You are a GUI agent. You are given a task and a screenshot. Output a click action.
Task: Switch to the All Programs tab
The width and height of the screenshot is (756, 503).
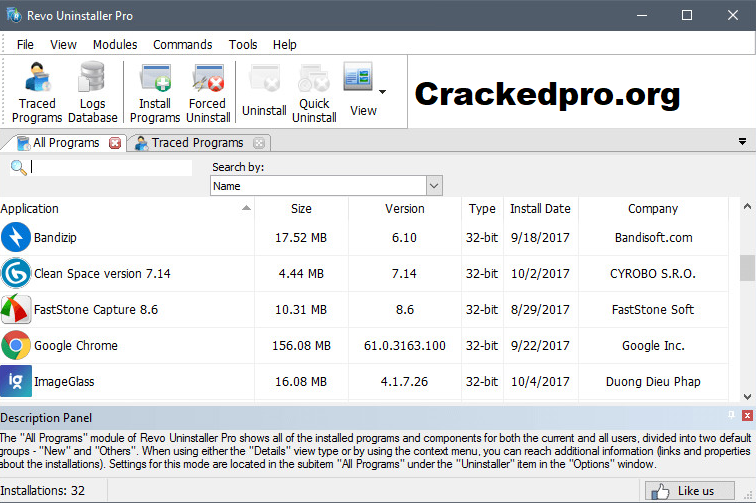point(66,143)
